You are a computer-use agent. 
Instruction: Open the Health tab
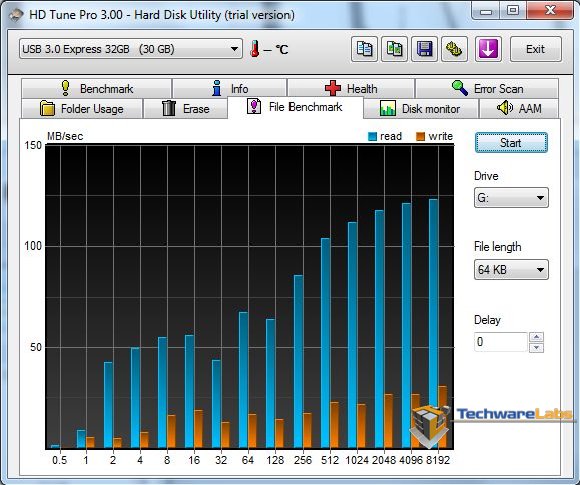click(351, 89)
